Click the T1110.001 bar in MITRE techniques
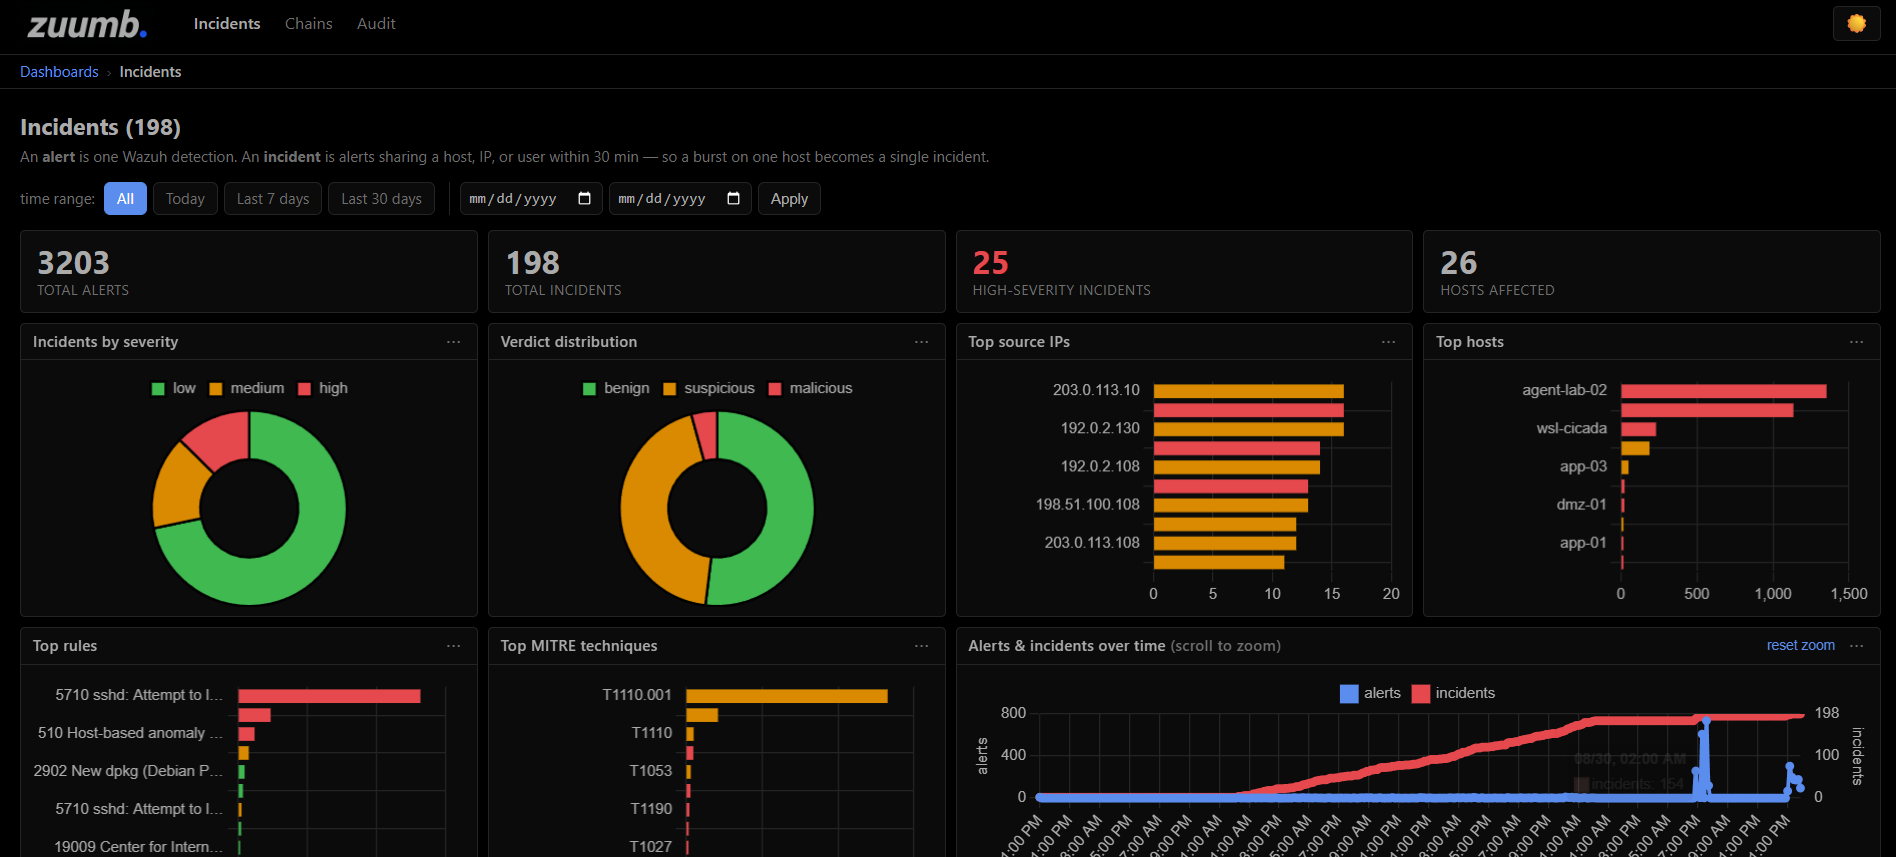 click(x=787, y=696)
